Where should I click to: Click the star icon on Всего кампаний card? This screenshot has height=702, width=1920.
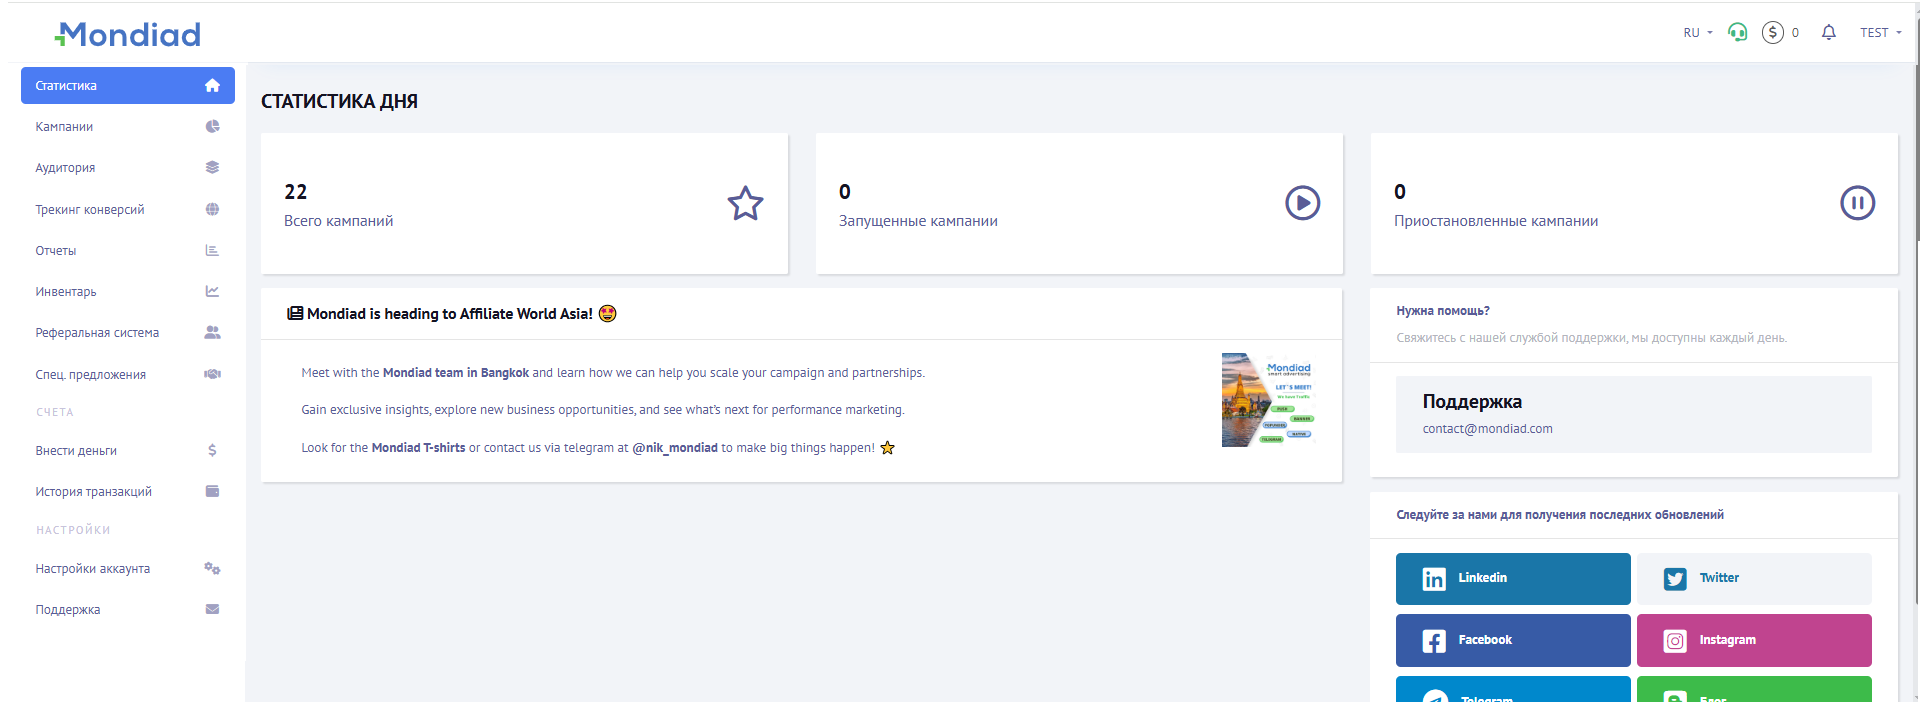click(x=745, y=203)
